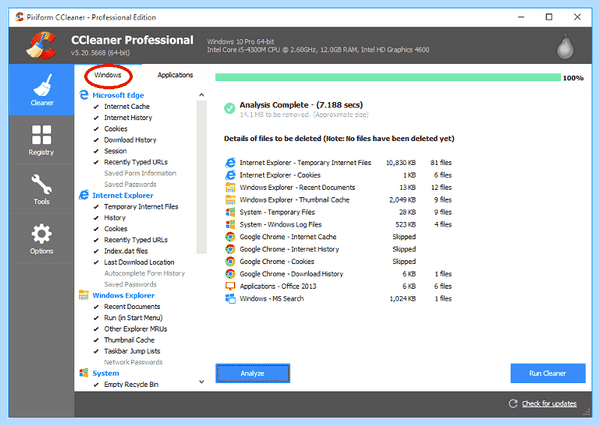Image resolution: width=600 pixels, height=426 pixels.
Task: Click the CCleaner title bar app icon
Action: tap(19, 17)
